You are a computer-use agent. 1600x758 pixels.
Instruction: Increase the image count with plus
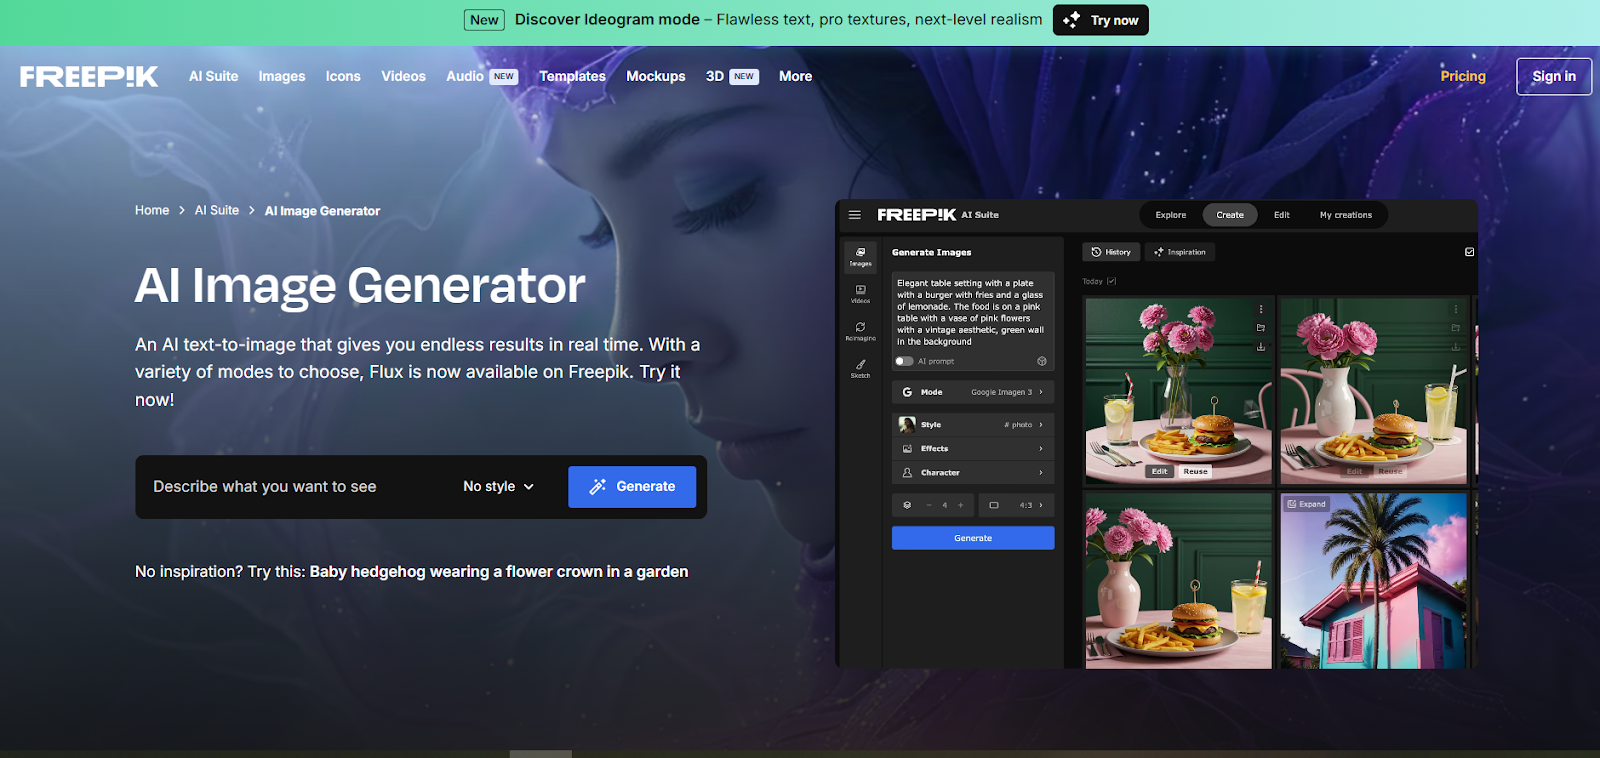pos(961,505)
